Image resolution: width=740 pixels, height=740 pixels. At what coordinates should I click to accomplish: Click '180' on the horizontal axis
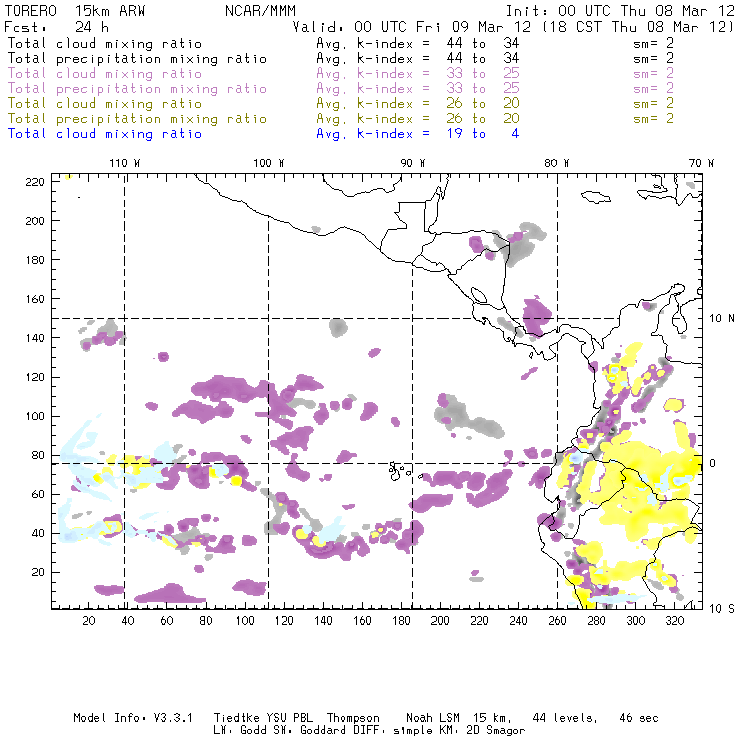pos(401,621)
